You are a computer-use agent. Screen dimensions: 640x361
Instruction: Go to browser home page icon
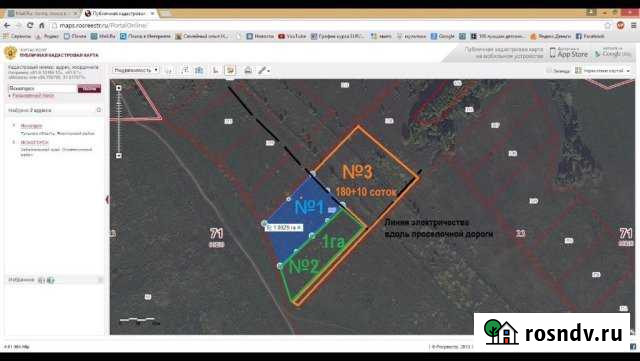click(x=42, y=25)
